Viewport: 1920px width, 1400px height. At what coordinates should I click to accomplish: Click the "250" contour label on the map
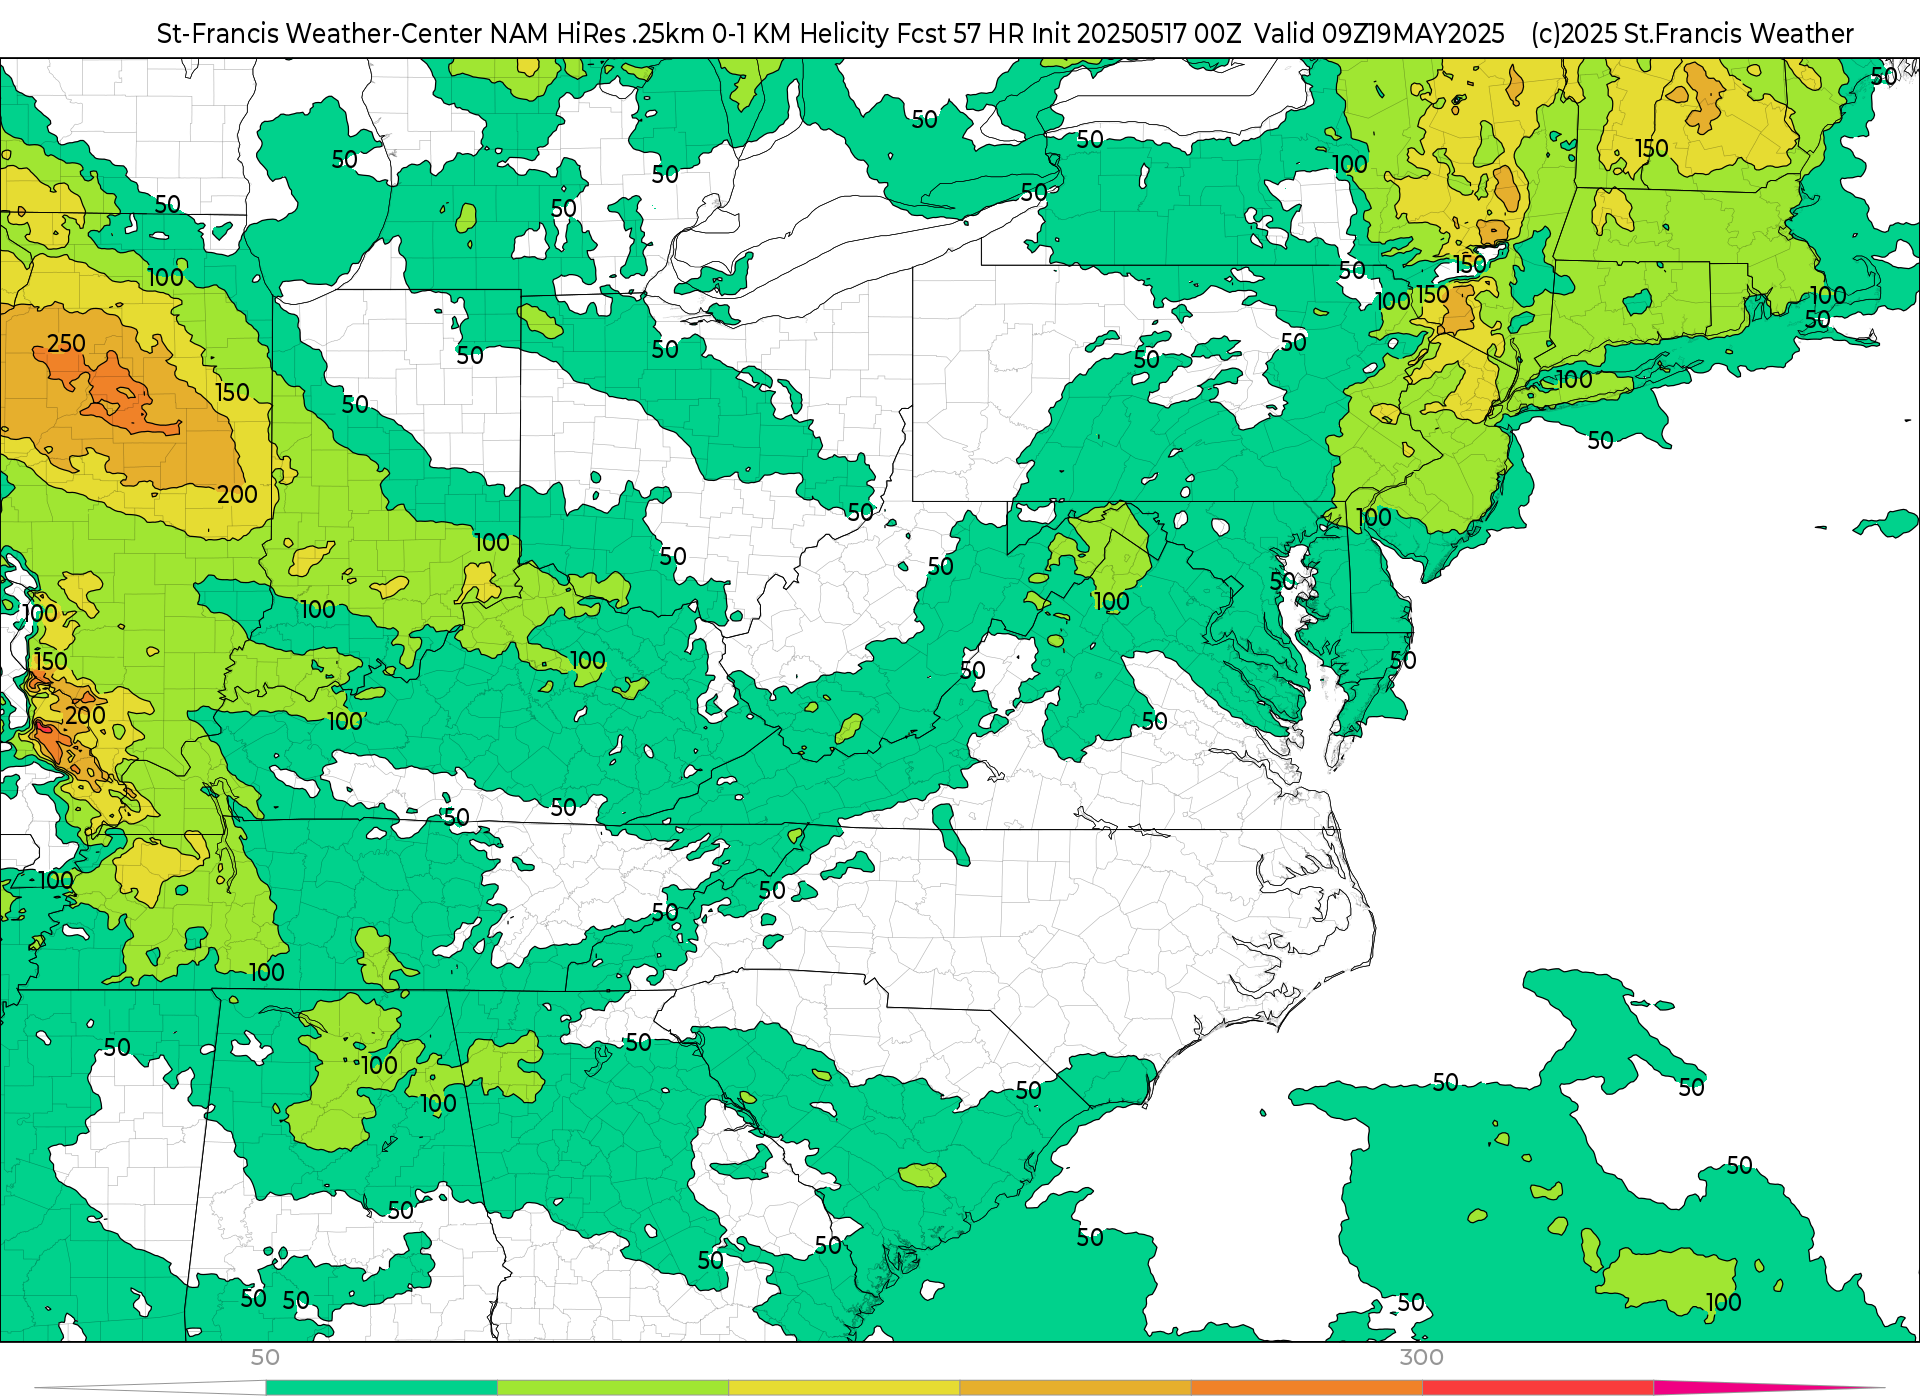point(66,343)
